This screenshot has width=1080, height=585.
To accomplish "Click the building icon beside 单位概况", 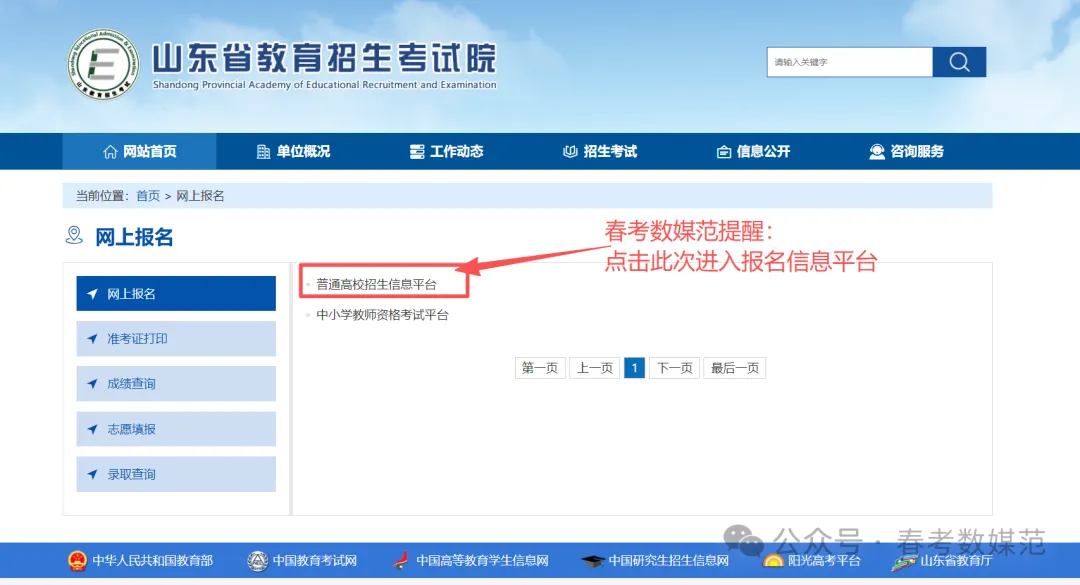I will 263,152.
